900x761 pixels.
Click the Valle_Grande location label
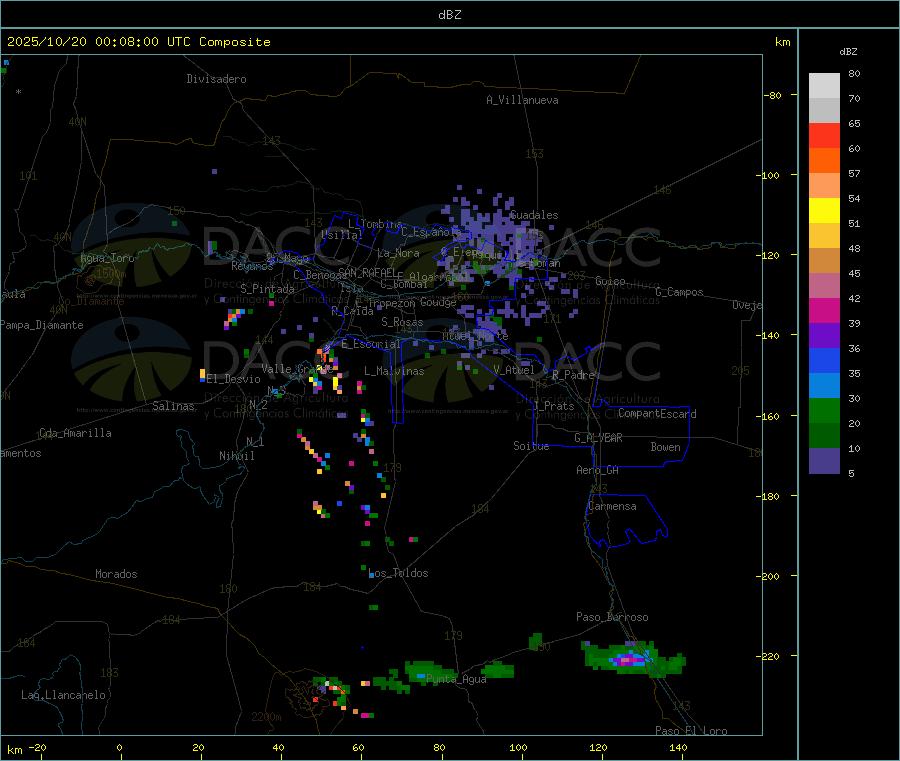pos(297,369)
